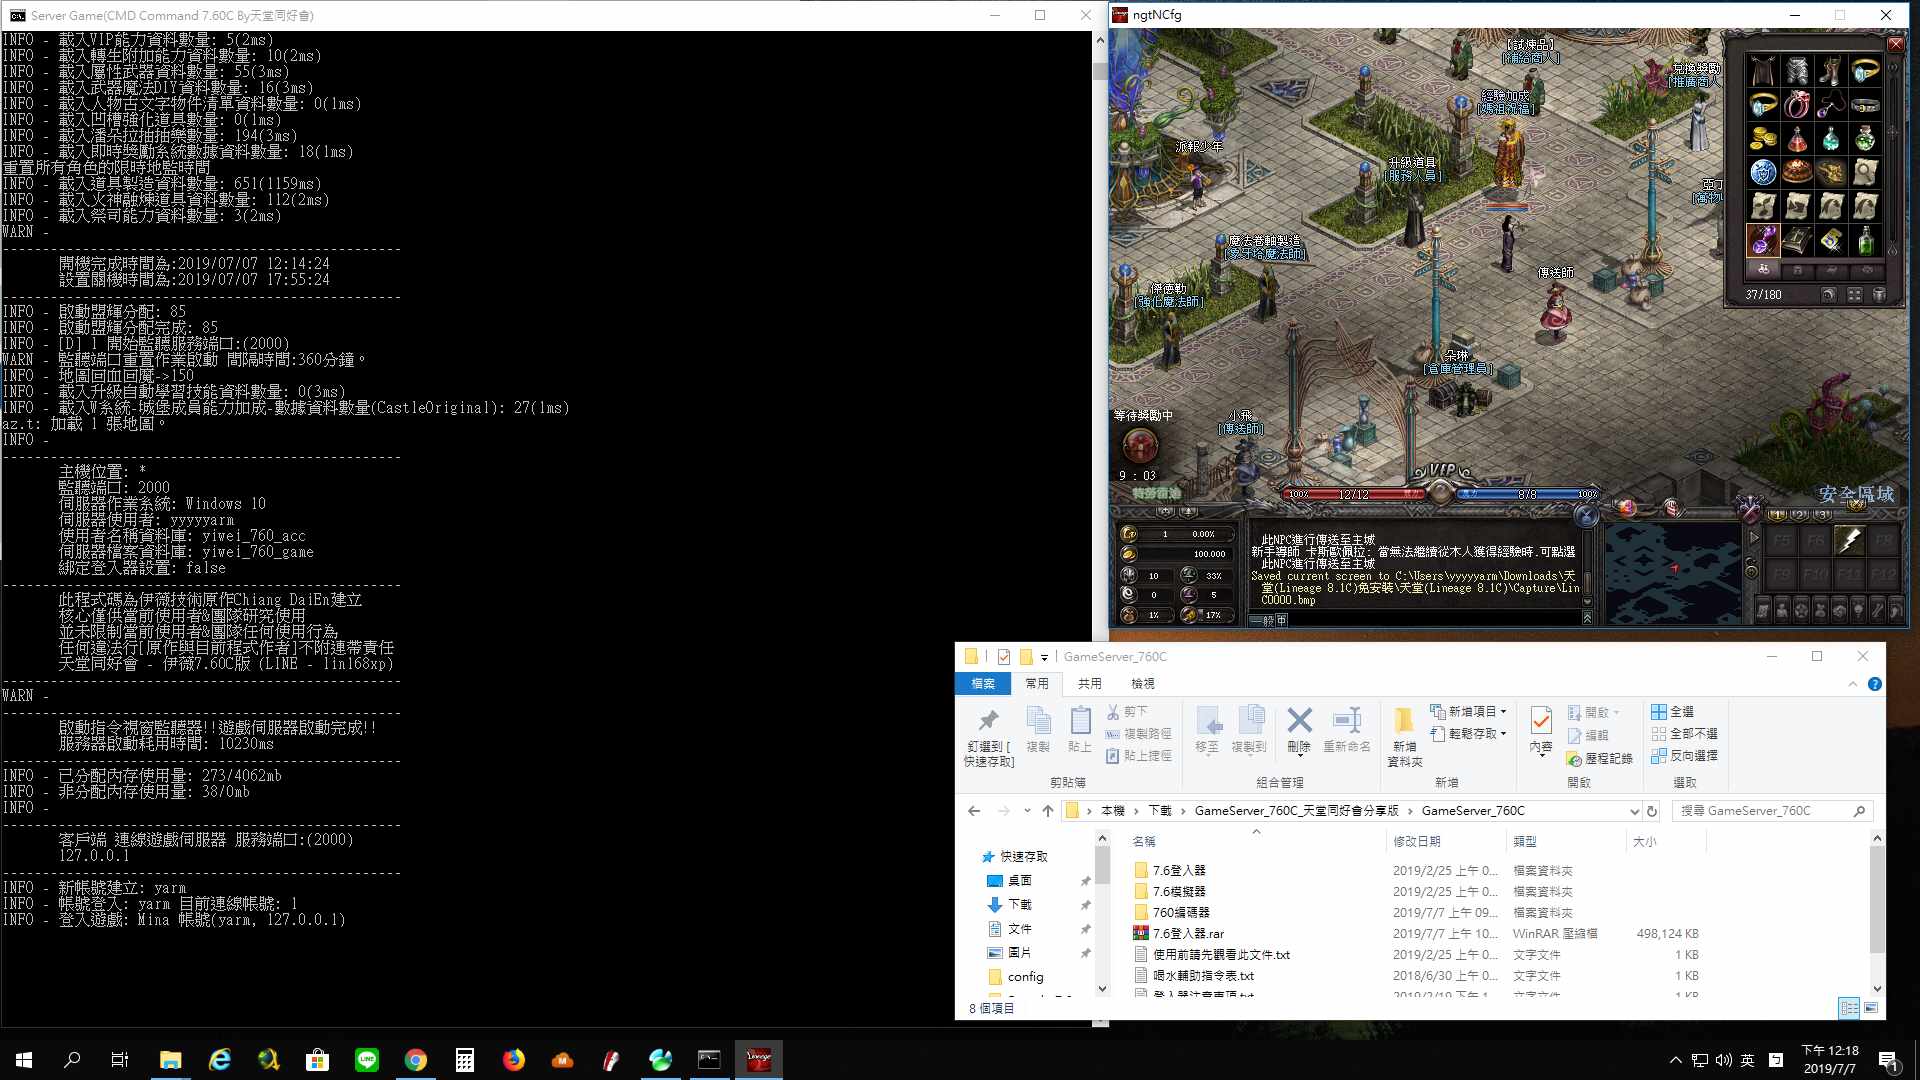Open quick access toolbar customize dropdown
The width and height of the screenshot is (1920, 1080).
[1044, 657]
